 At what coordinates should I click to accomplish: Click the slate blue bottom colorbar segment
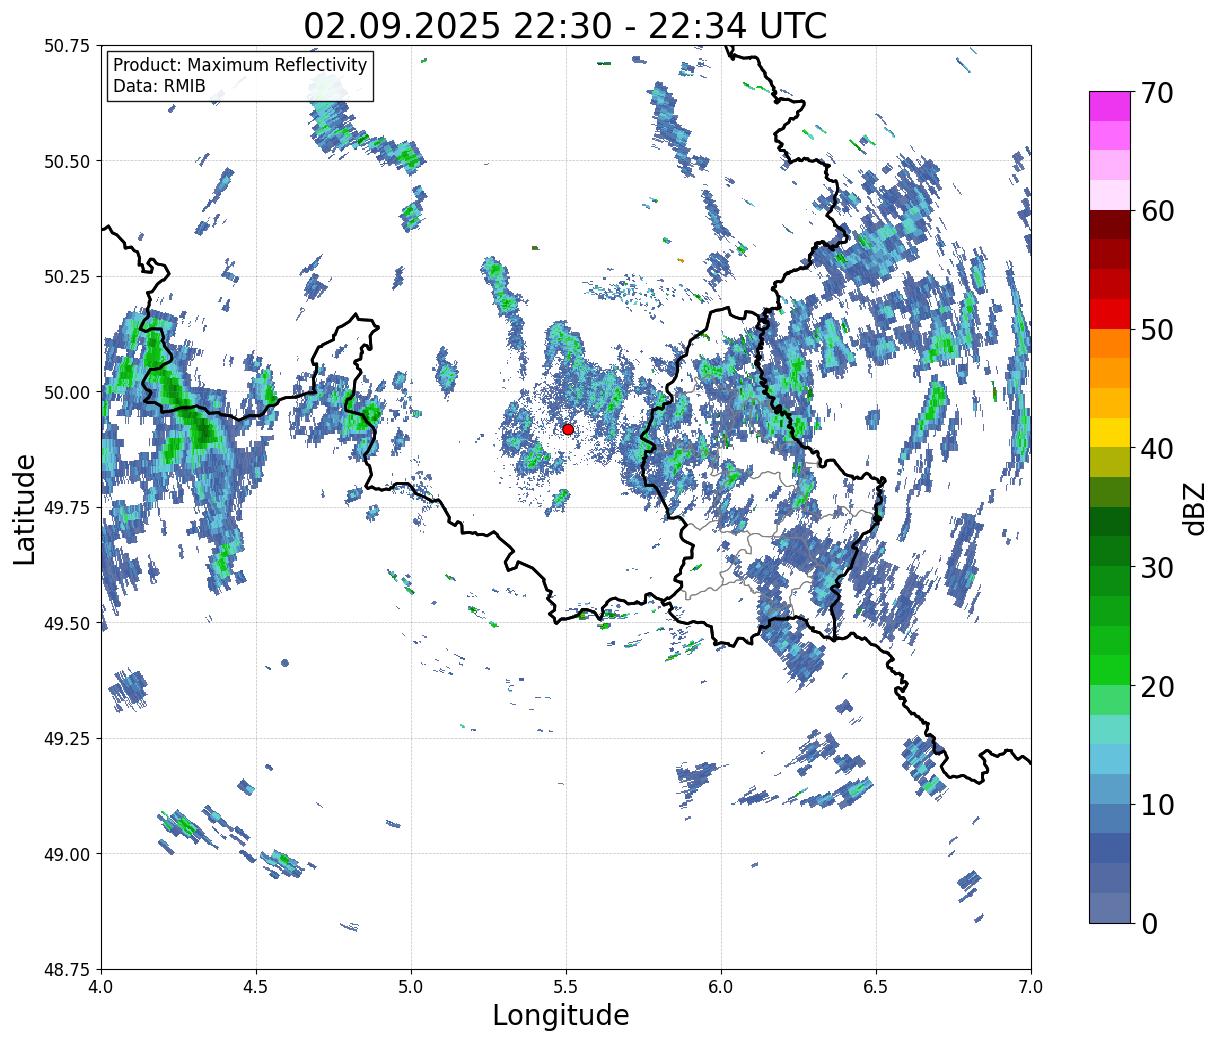tap(1110, 907)
